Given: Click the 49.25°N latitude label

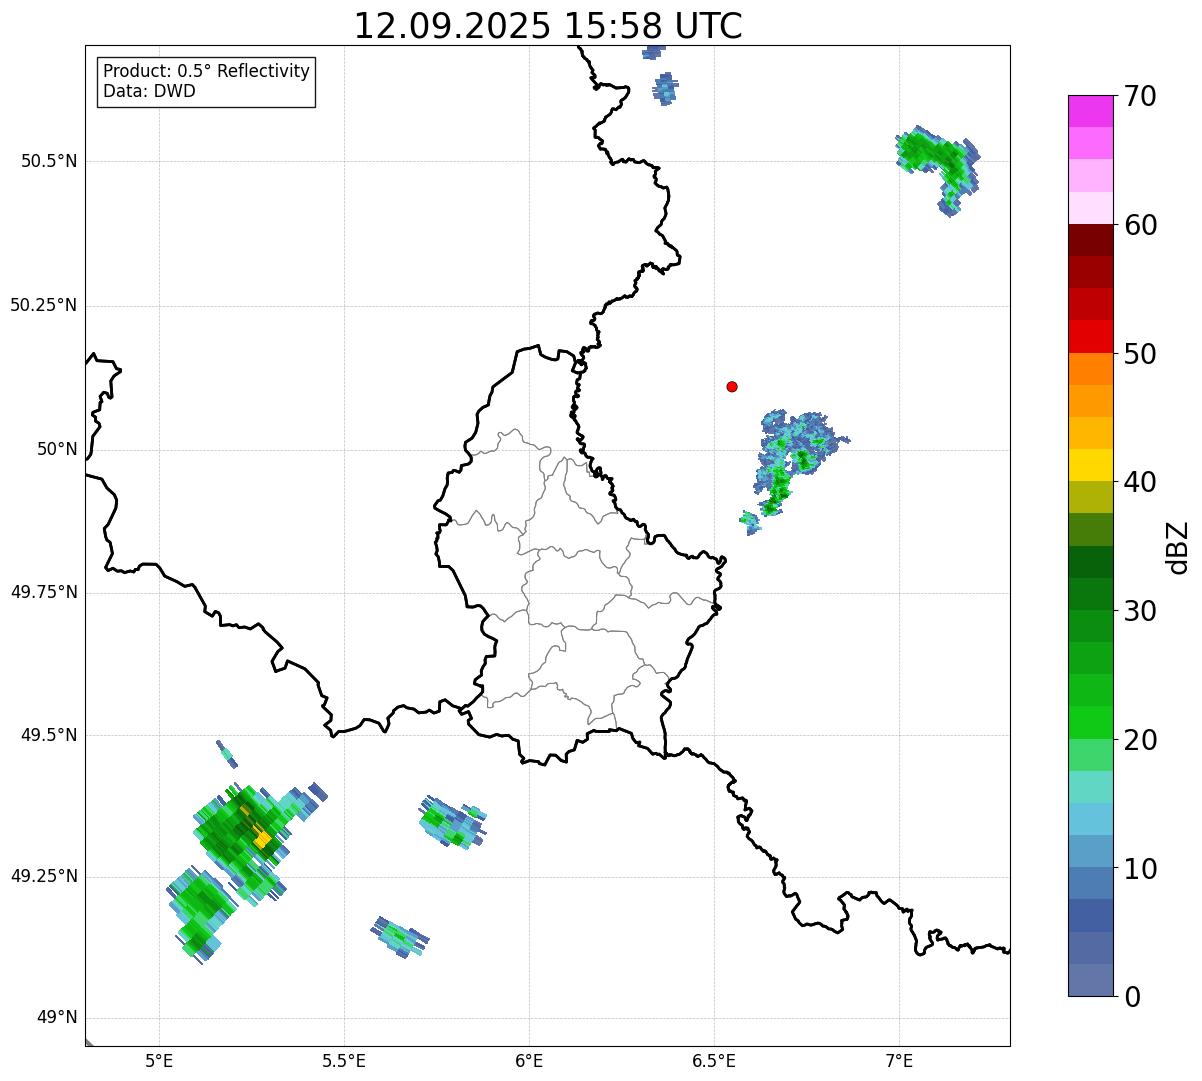Looking at the screenshot, I should [44, 877].
